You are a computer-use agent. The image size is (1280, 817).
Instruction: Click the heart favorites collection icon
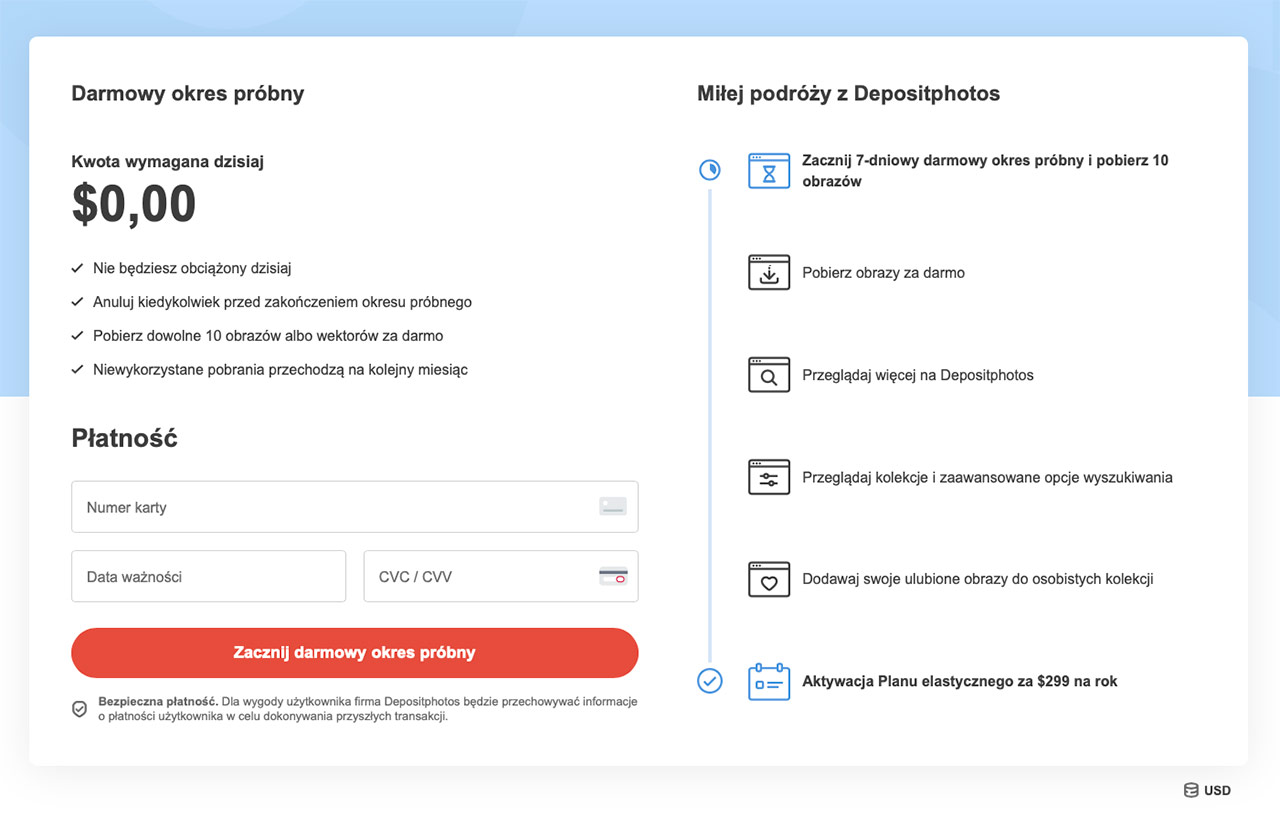coord(768,579)
